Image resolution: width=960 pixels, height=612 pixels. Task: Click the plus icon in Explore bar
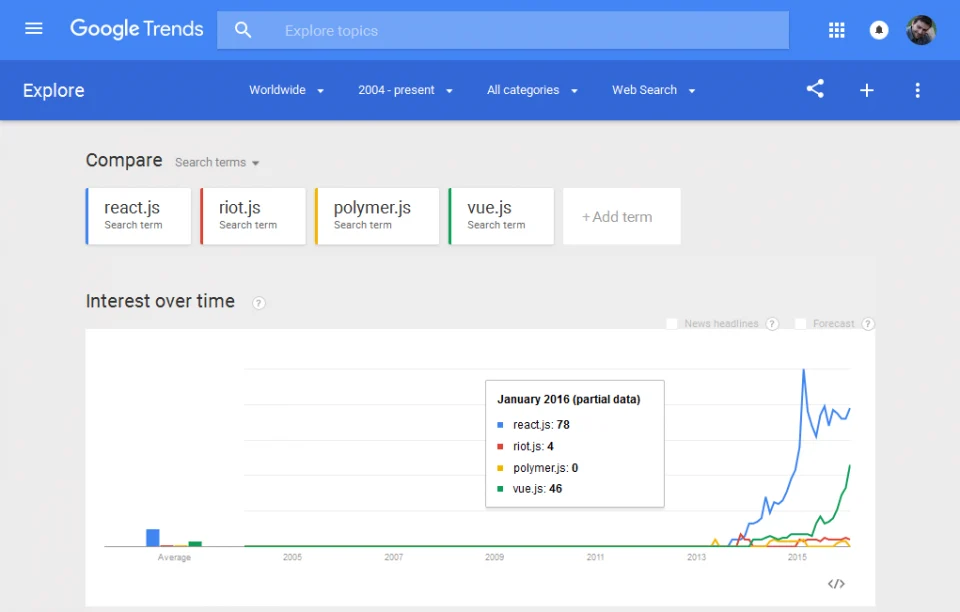867,90
